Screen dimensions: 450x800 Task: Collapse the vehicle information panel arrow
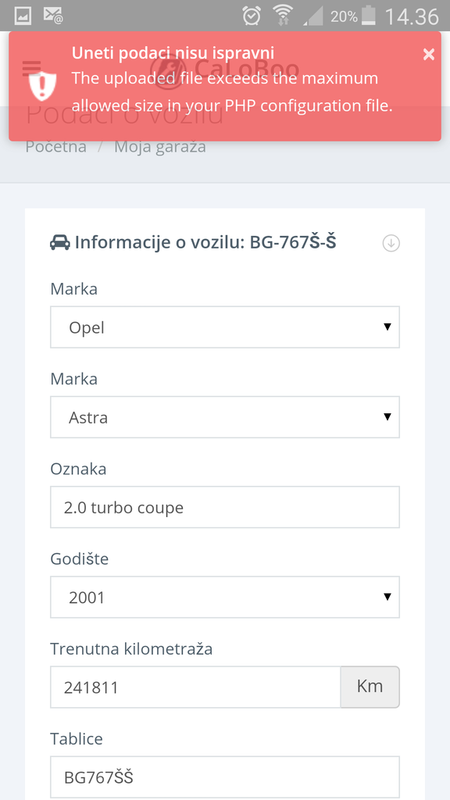[x=391, y=243]
